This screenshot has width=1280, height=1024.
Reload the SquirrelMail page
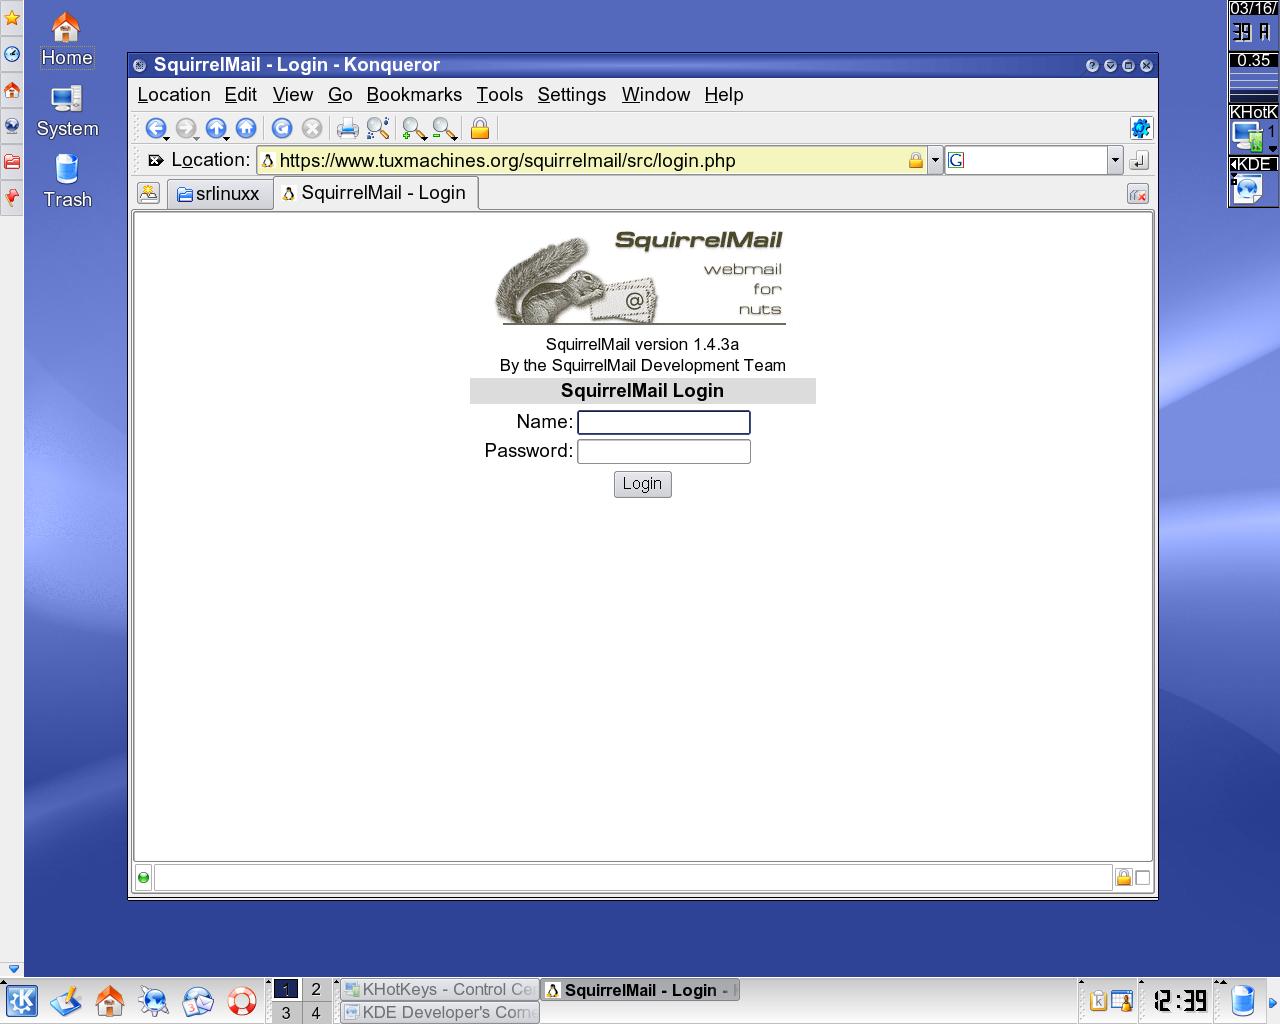pos(282,128)
